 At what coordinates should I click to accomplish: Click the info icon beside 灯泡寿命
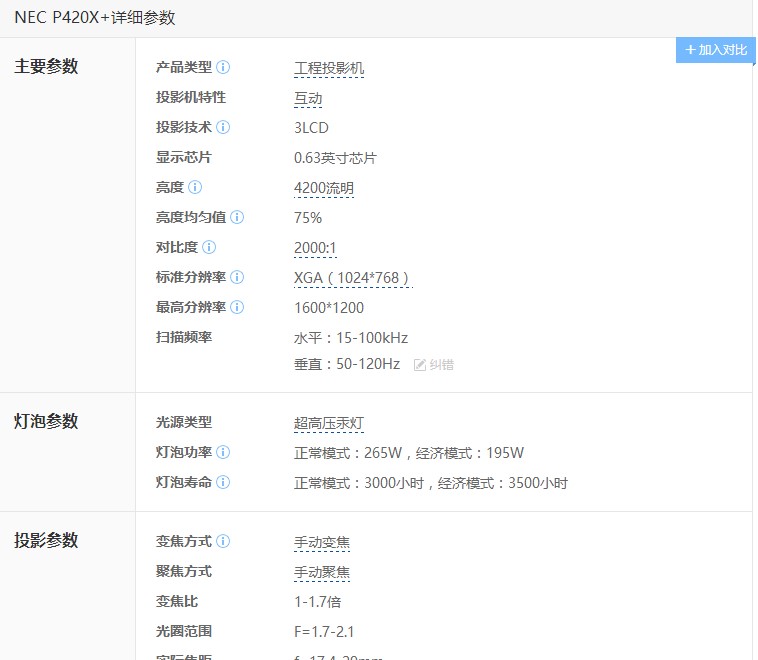point(223,482)
